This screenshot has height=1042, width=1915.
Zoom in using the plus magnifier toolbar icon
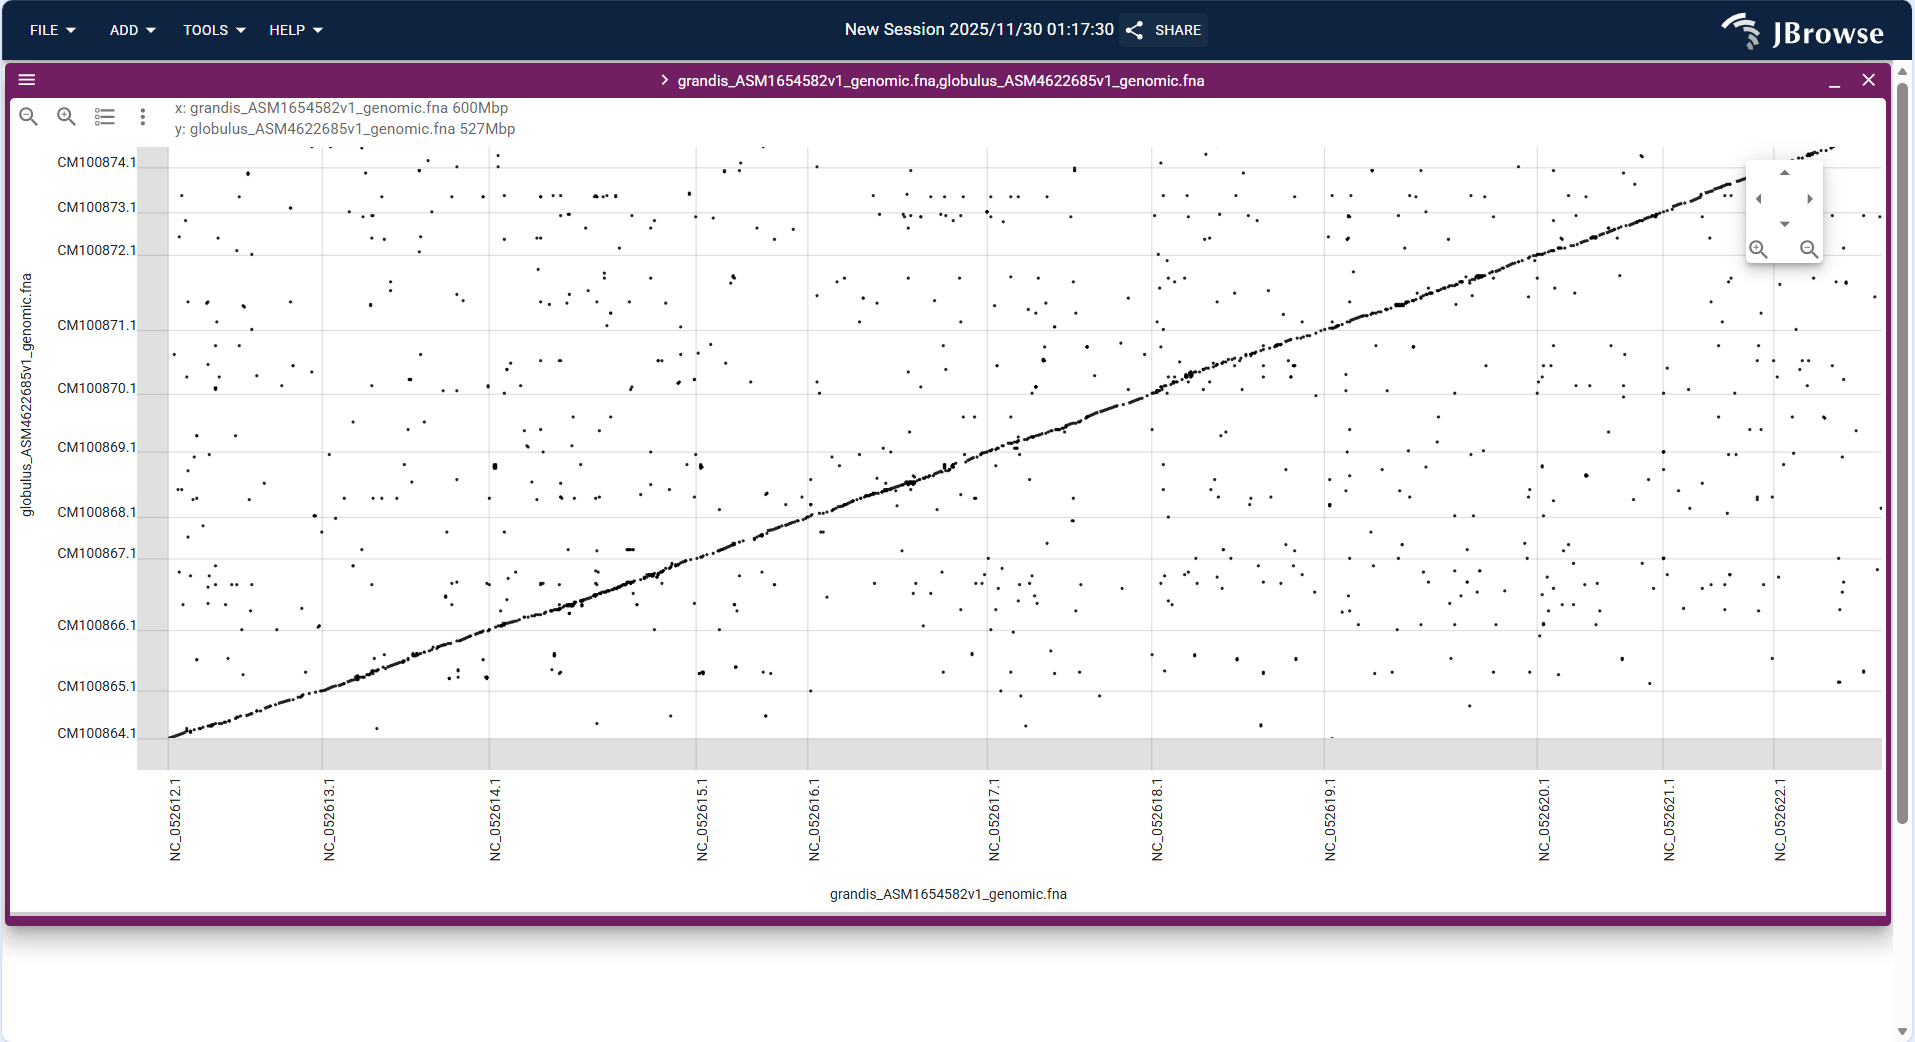point(64,116)
